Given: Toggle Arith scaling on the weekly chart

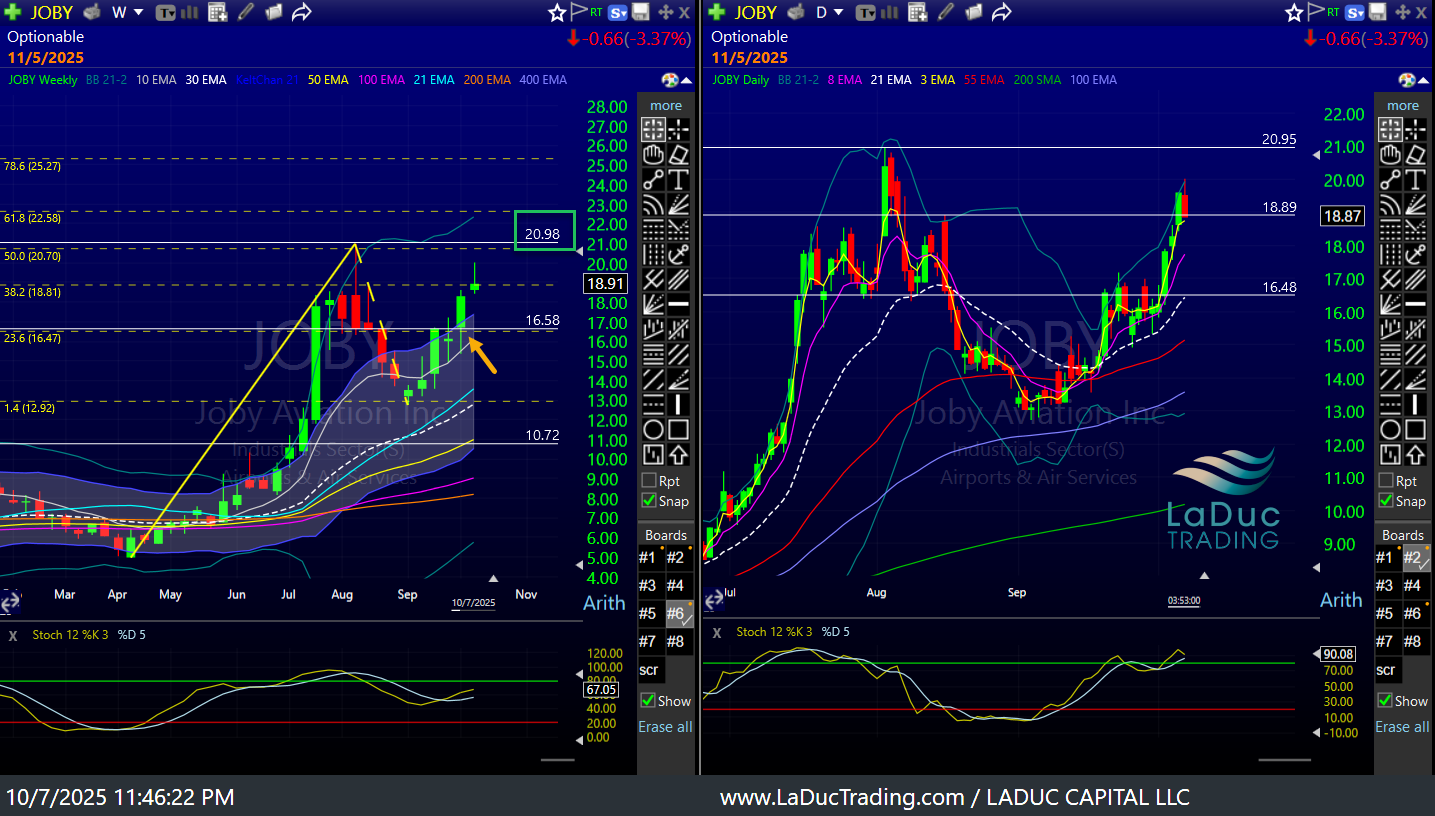Looking at the screenshot, I should coord(604,602).
